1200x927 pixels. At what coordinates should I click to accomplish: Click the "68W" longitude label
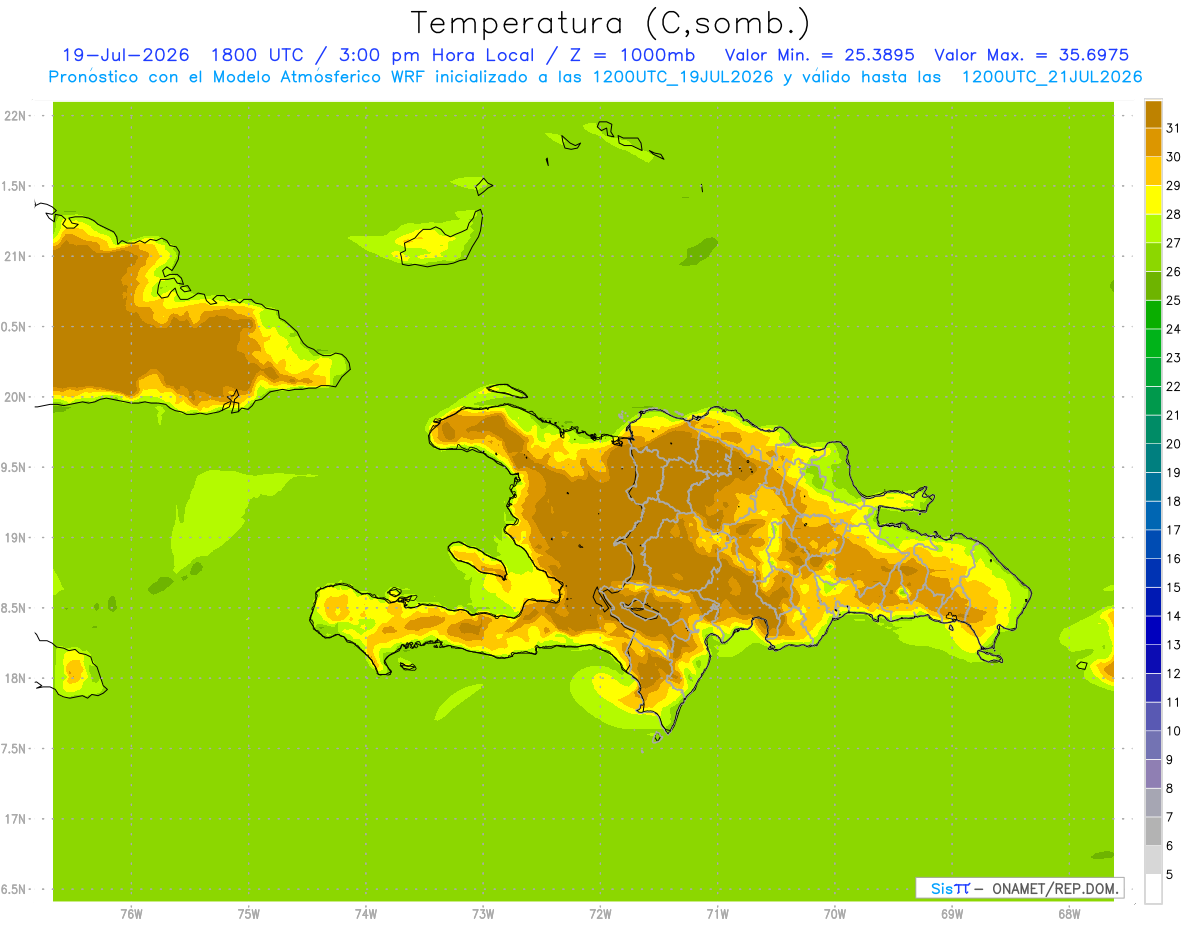[1068, 913]
